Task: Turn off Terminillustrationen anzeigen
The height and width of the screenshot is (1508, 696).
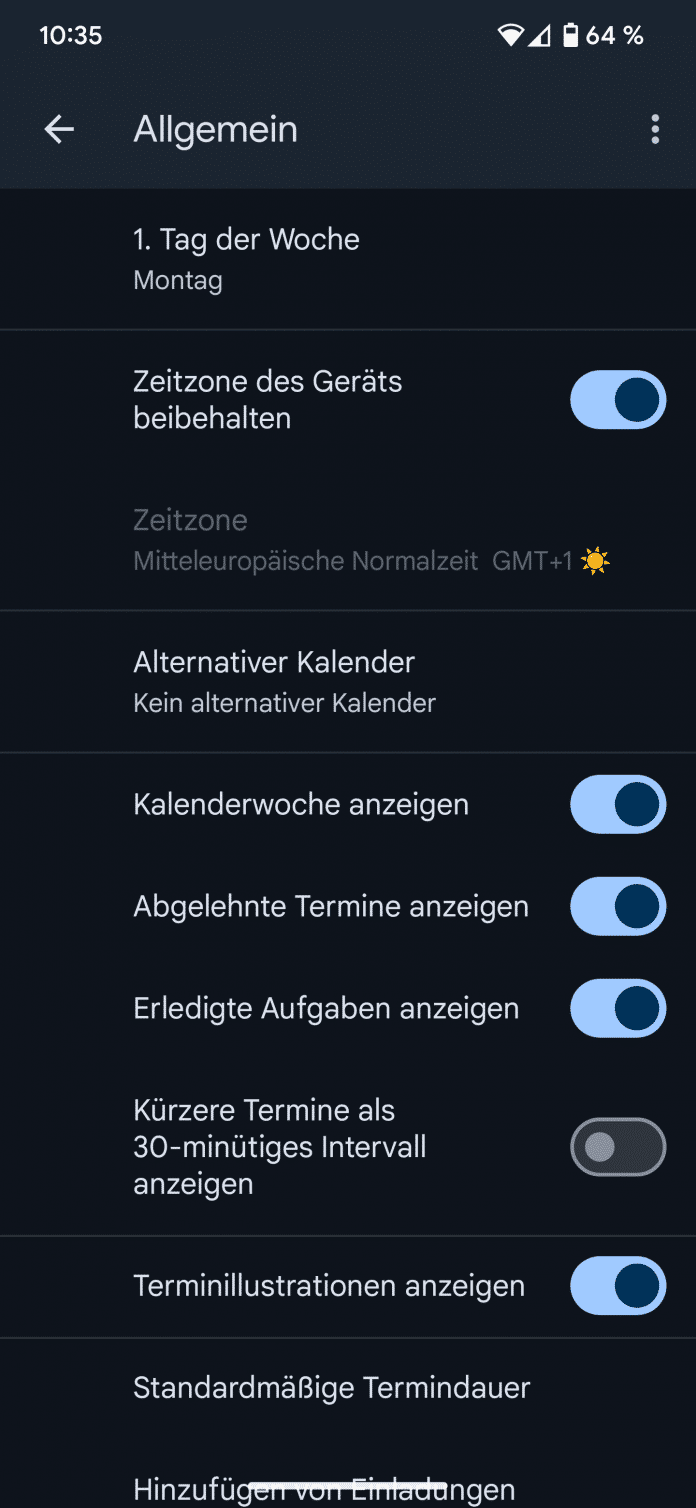Action: pos(617,1286)
